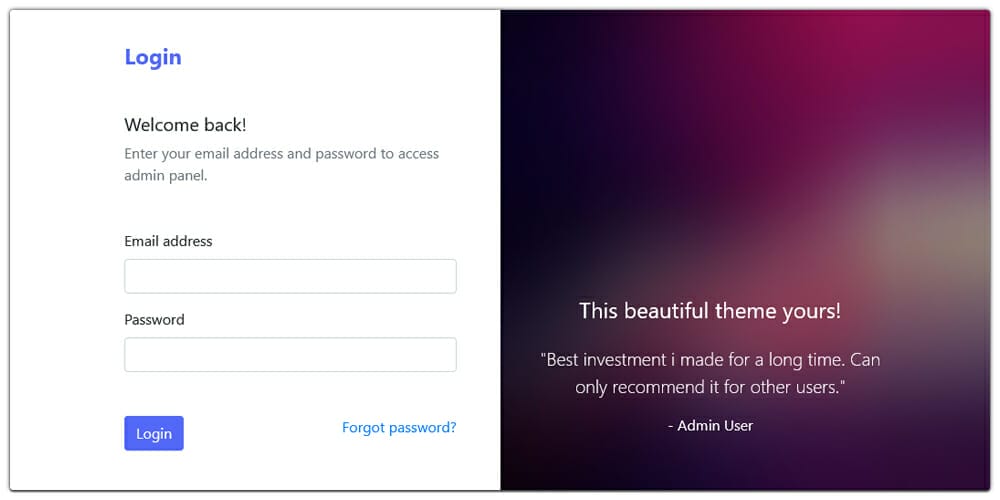The height and width of the screenshot is (500, 1000).
Task: Select the Welcome back! heading
Action: click(x=186, y=125)
